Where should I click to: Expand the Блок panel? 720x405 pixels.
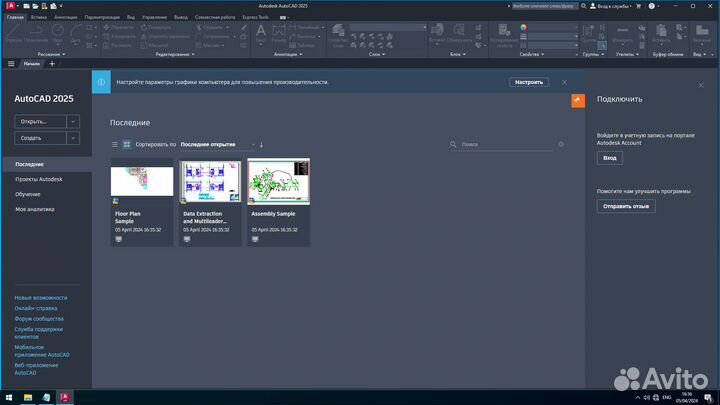coord(457,54)
